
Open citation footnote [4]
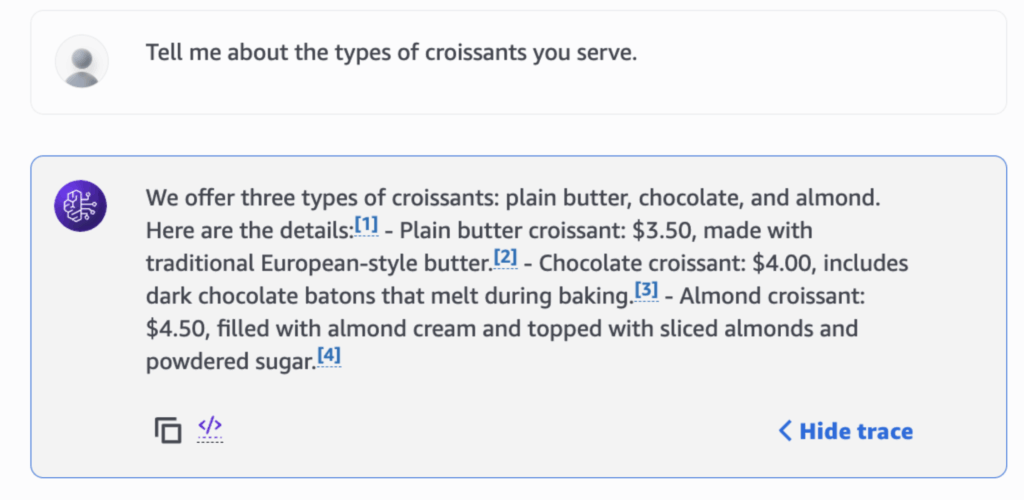(x=329, y=356)
